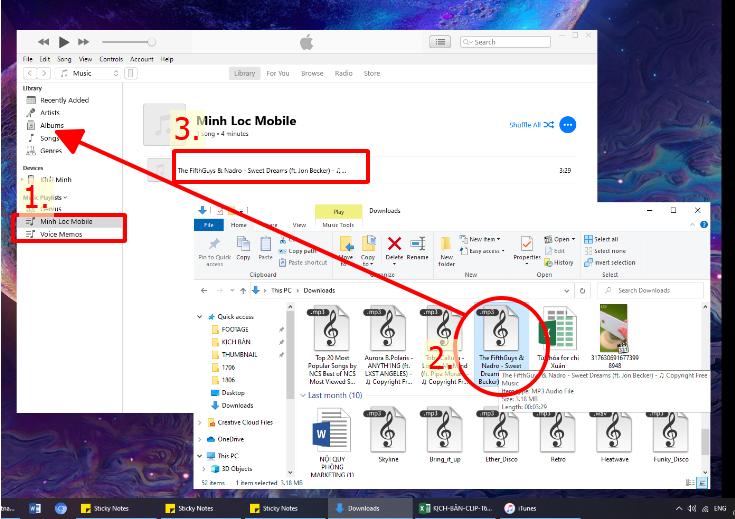The height and width of the screenshot is (519, 735).
Task: Open the Open button dropdown arrow
Action: tap(573, 239)
